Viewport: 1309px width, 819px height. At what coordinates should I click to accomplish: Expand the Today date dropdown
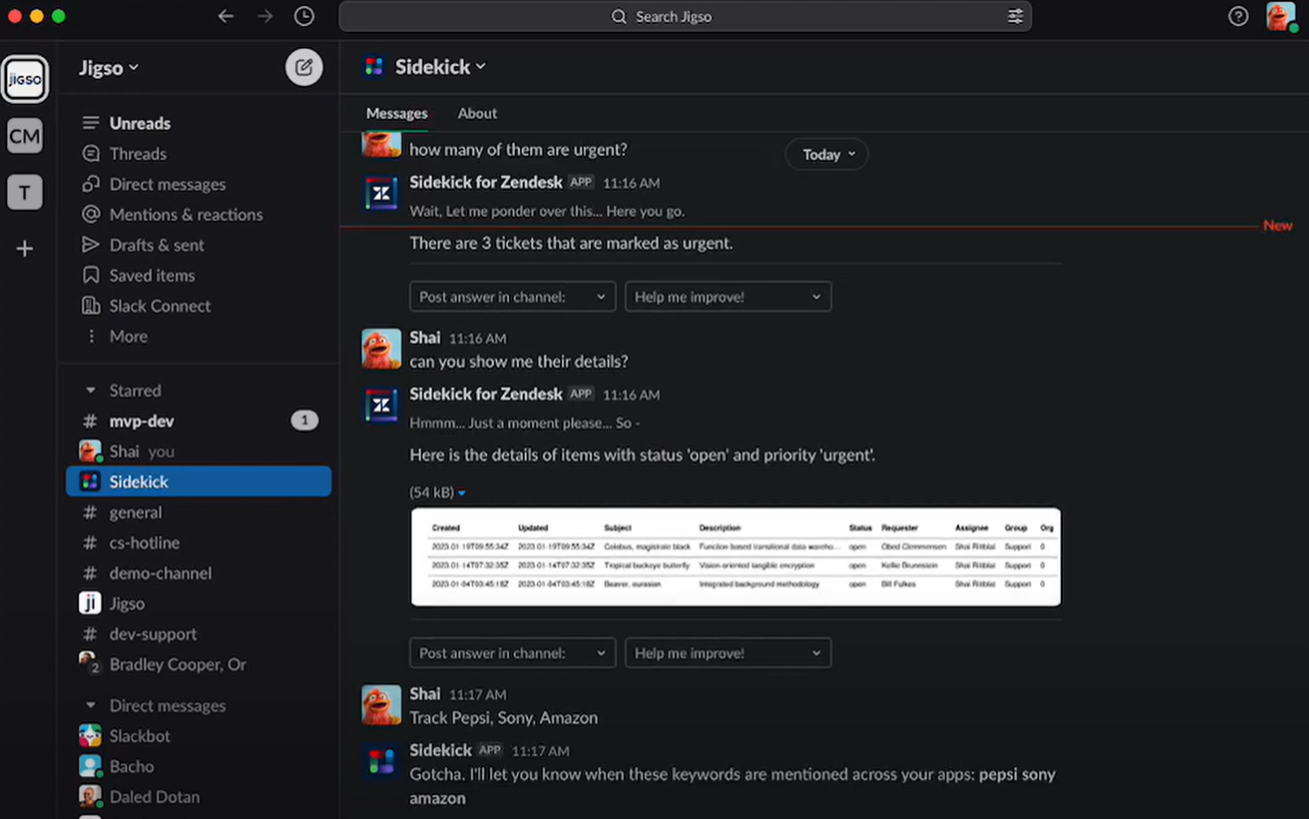826,154
